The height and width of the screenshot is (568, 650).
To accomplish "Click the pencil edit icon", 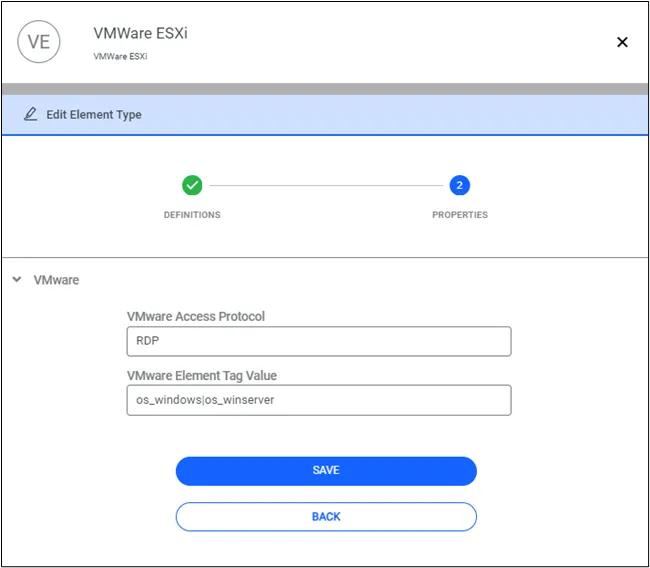I will click(30, 114).
